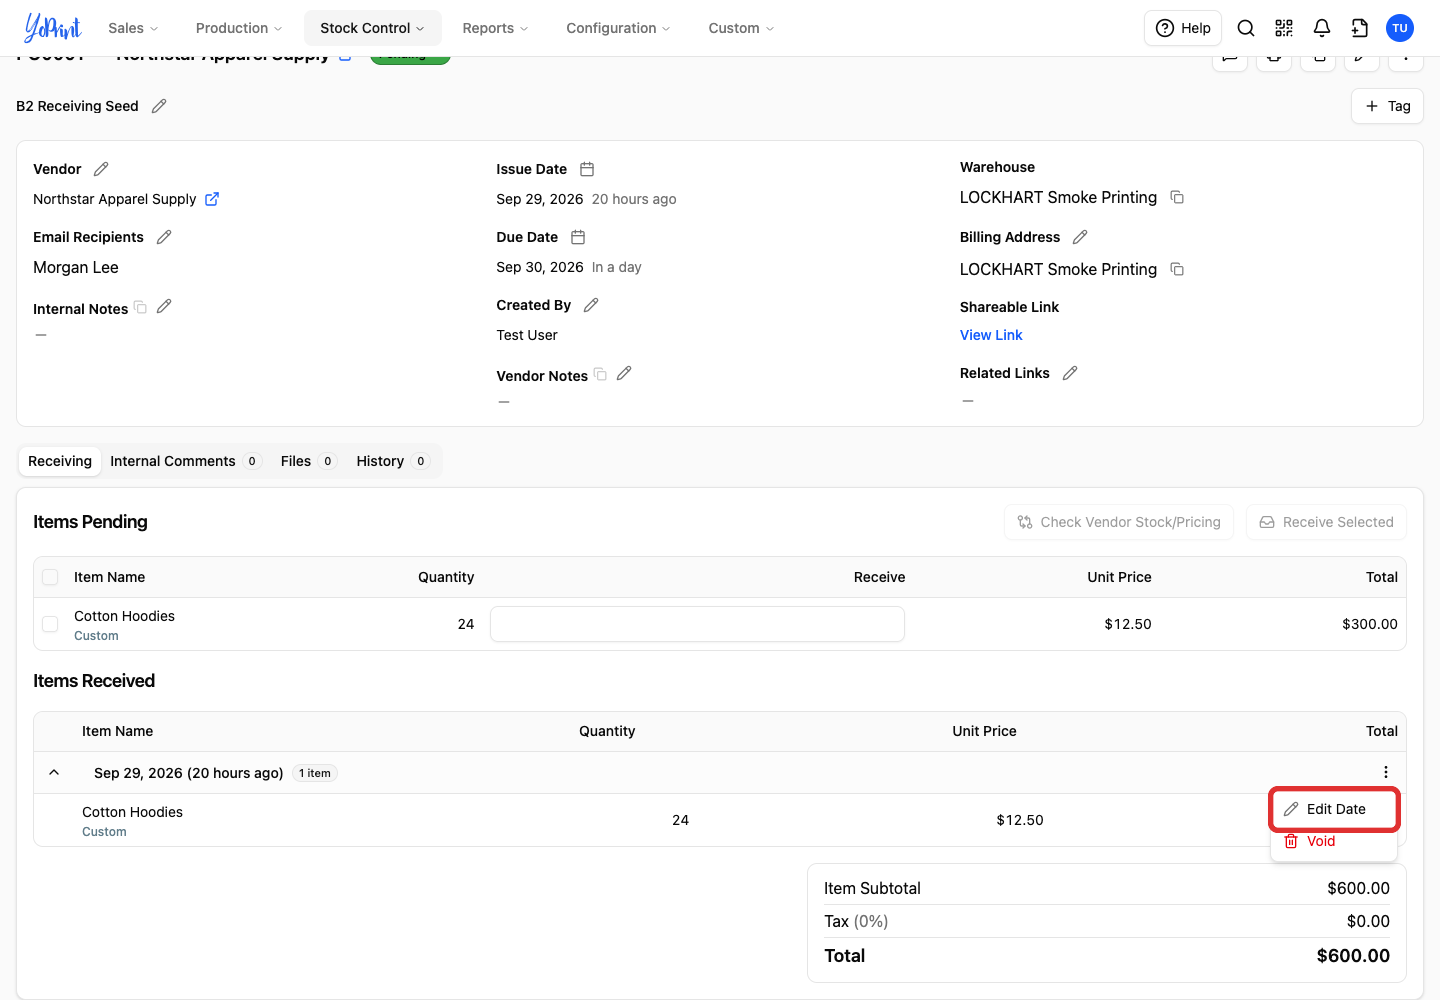Check the pending Cotton Hoodies row checkbox
Screen dimensions: 1440x1000
(50, 624)
